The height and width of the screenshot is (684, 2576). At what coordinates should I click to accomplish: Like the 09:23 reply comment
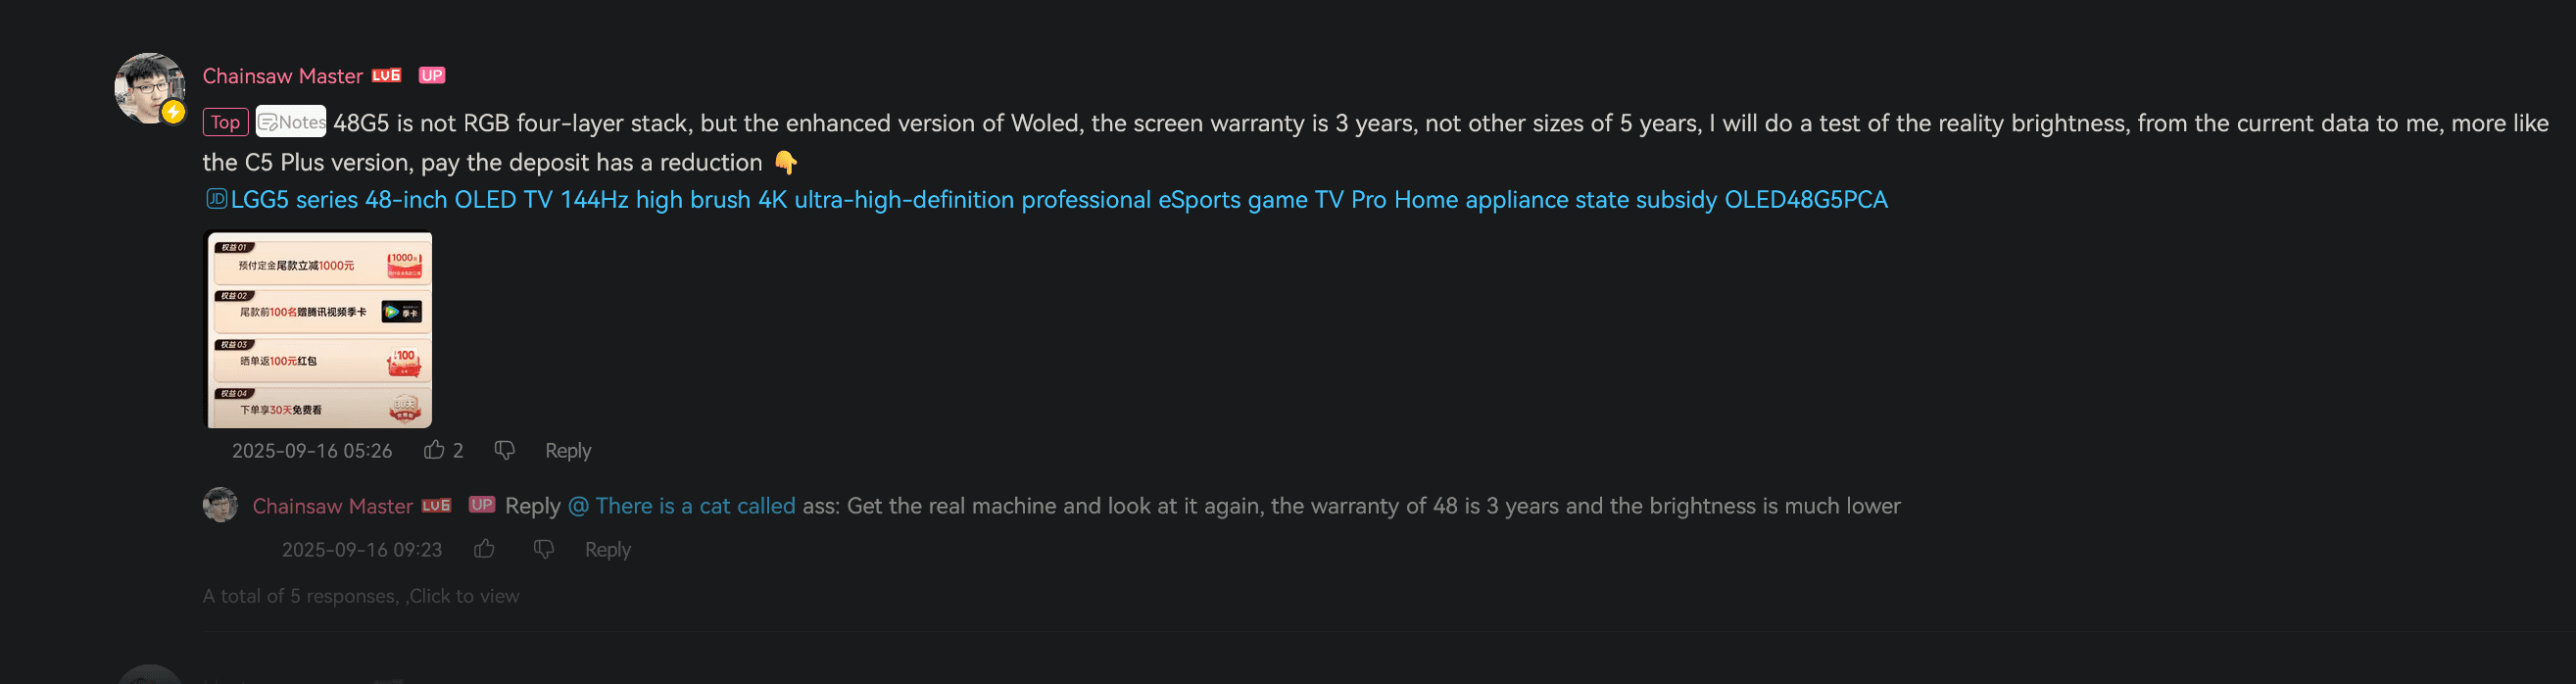(484, 549)
